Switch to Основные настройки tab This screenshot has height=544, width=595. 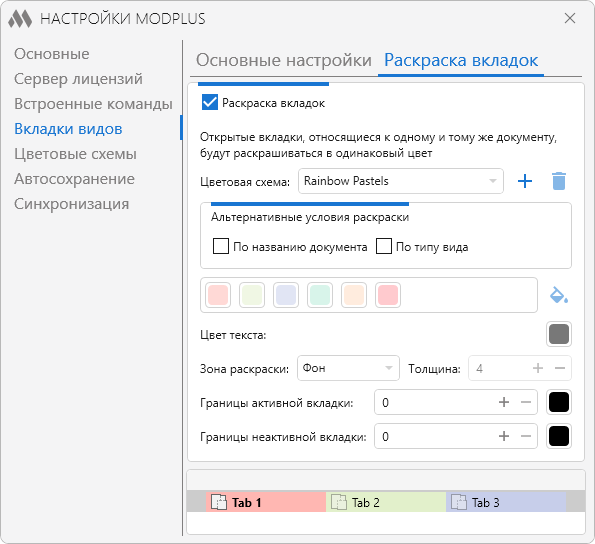click(x=284, y=60)
